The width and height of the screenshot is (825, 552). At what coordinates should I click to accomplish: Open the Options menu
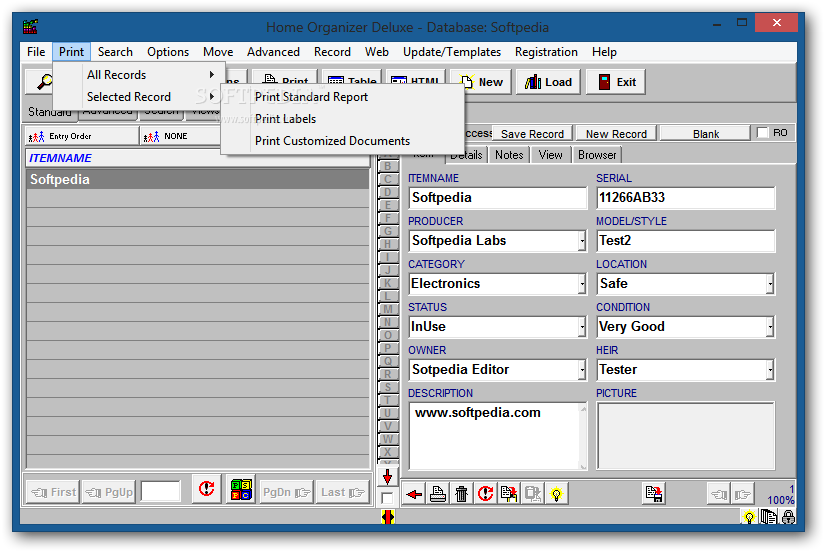tap(168, 52)
